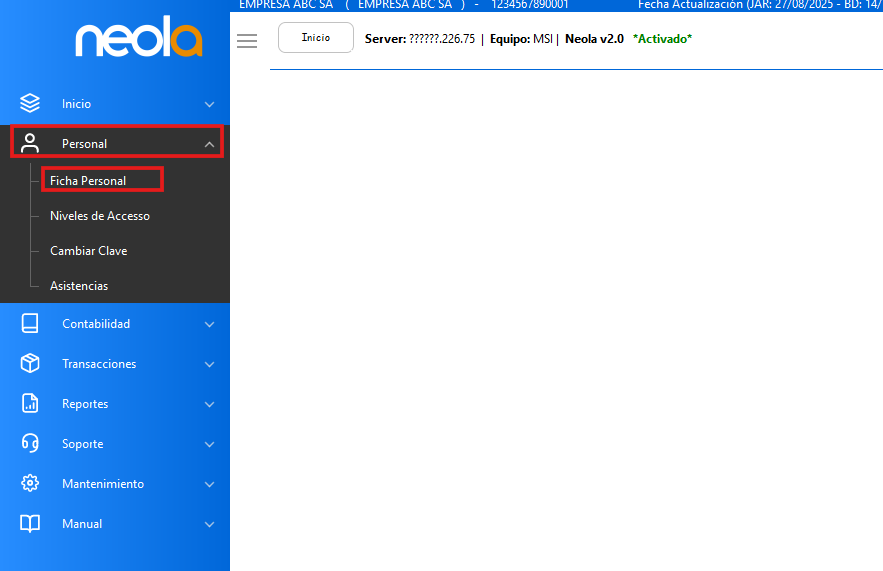Expand the Mantenimiento chevron arrow
This screenshot has height=571, width=883.
click(209, 484)
